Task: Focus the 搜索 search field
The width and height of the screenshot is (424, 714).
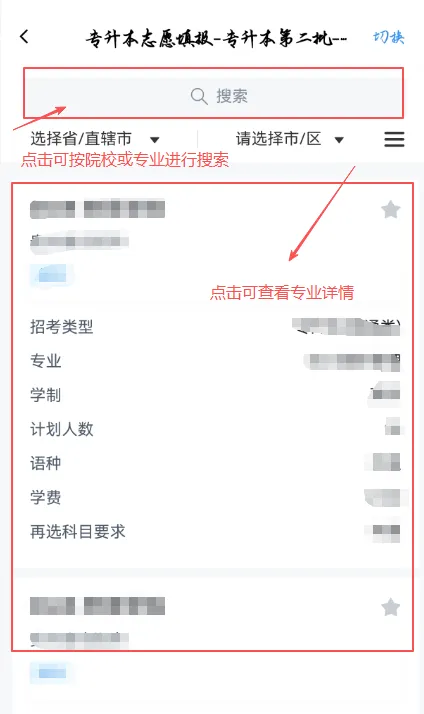Action: [x=213, y=96]
